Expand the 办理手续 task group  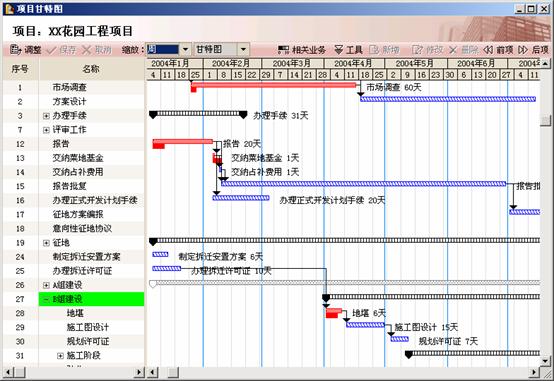pyautogui.click(x=46, y=116)
